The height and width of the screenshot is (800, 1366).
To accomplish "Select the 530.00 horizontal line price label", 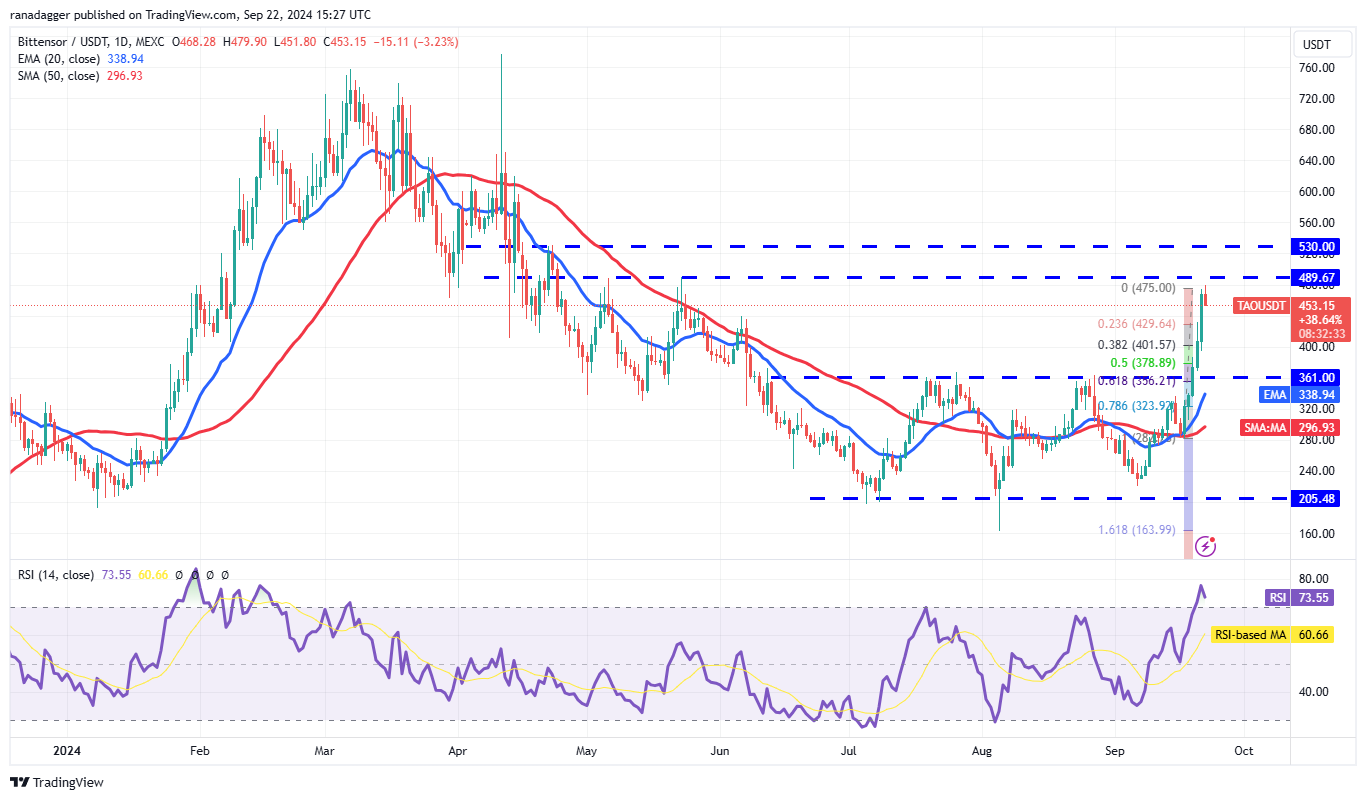I will click(1316, 246).
